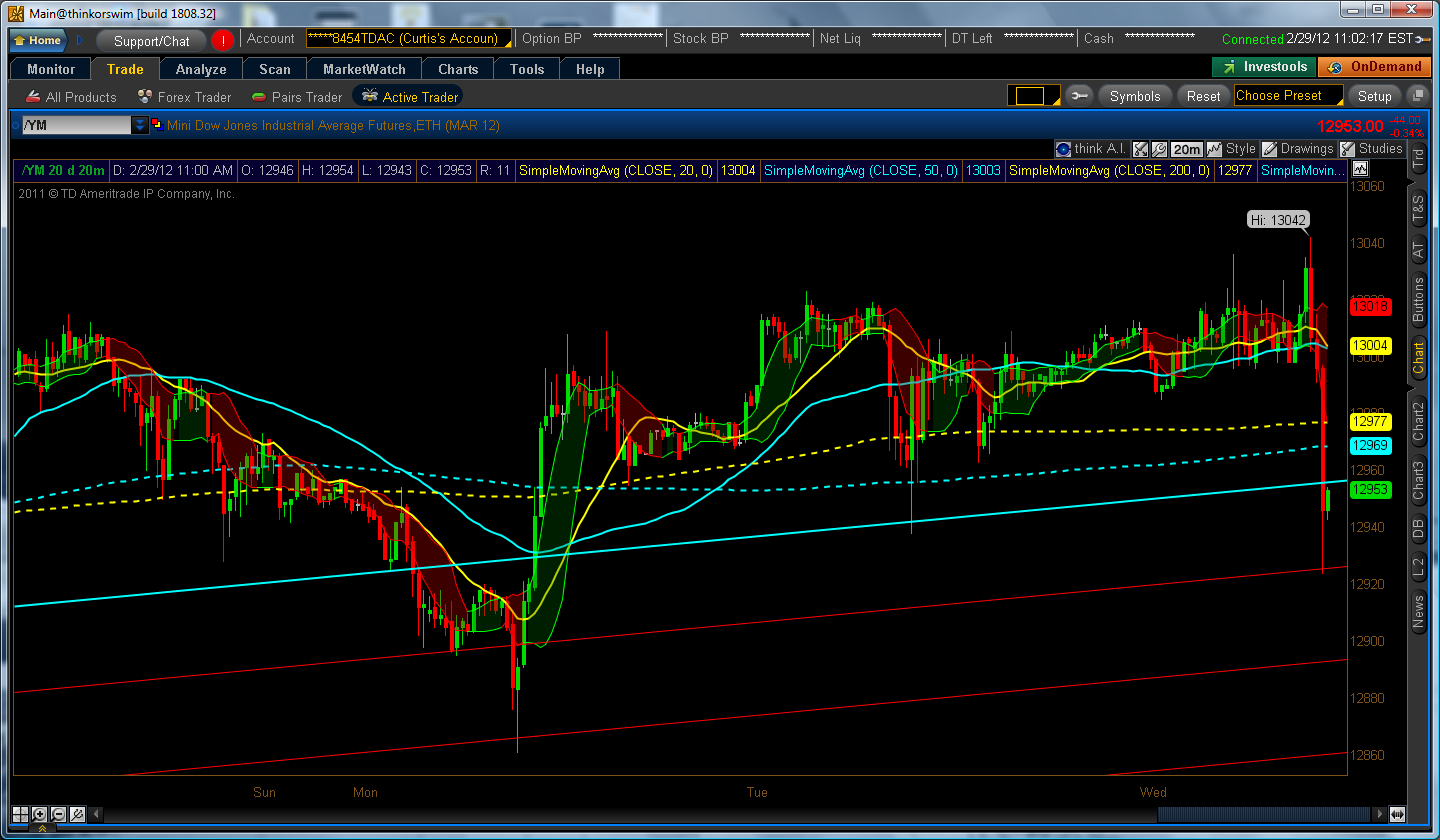Click the detach window icon right of Setup
1440x840 pixels.
(1417, 96)
